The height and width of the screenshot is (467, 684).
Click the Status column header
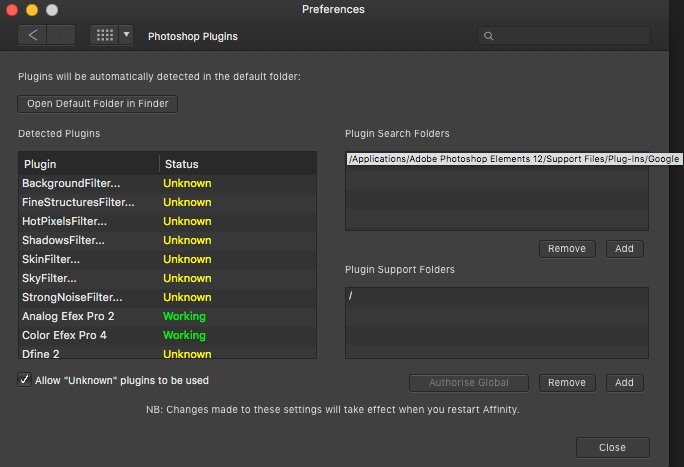tap(237, 163)
